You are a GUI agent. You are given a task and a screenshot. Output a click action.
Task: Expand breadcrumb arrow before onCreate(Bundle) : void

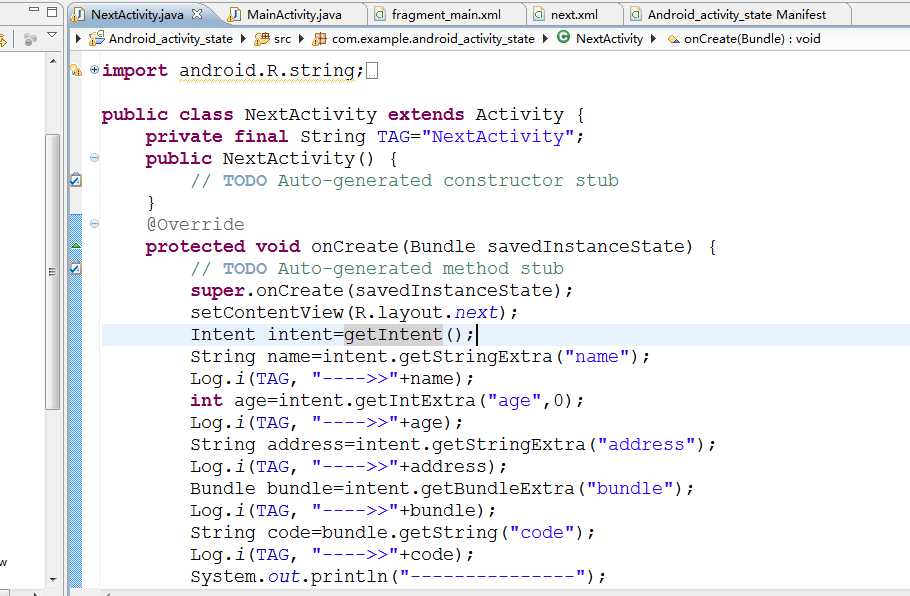click(653, 38)
